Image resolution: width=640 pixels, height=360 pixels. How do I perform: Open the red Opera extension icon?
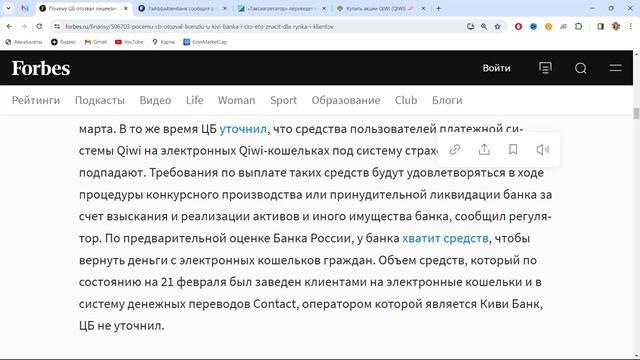click(518, 27)
